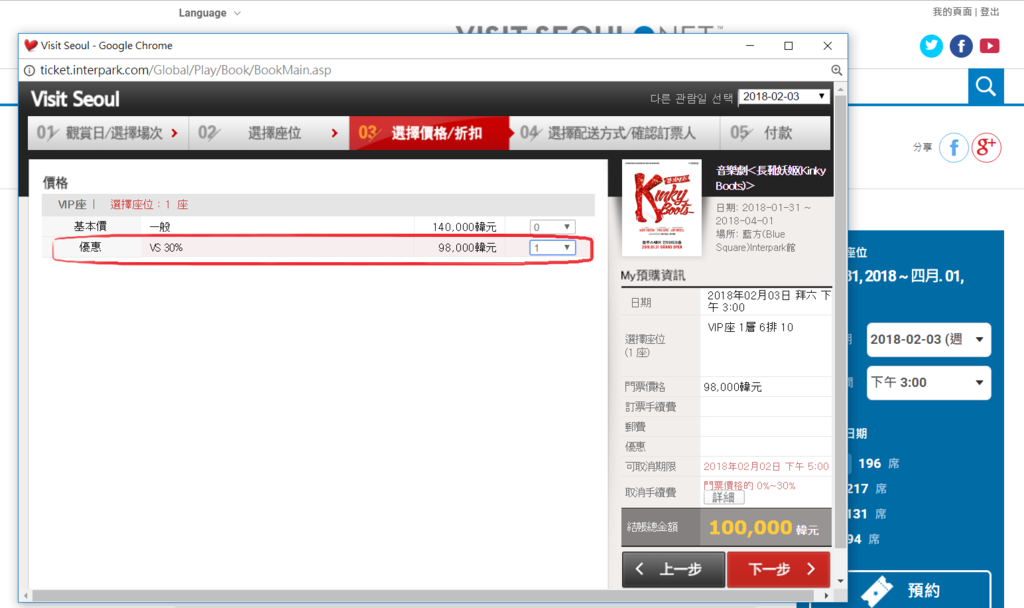Open Twitter link on background page
This screenshot has height=608, width=1024.
pos(931,46)
